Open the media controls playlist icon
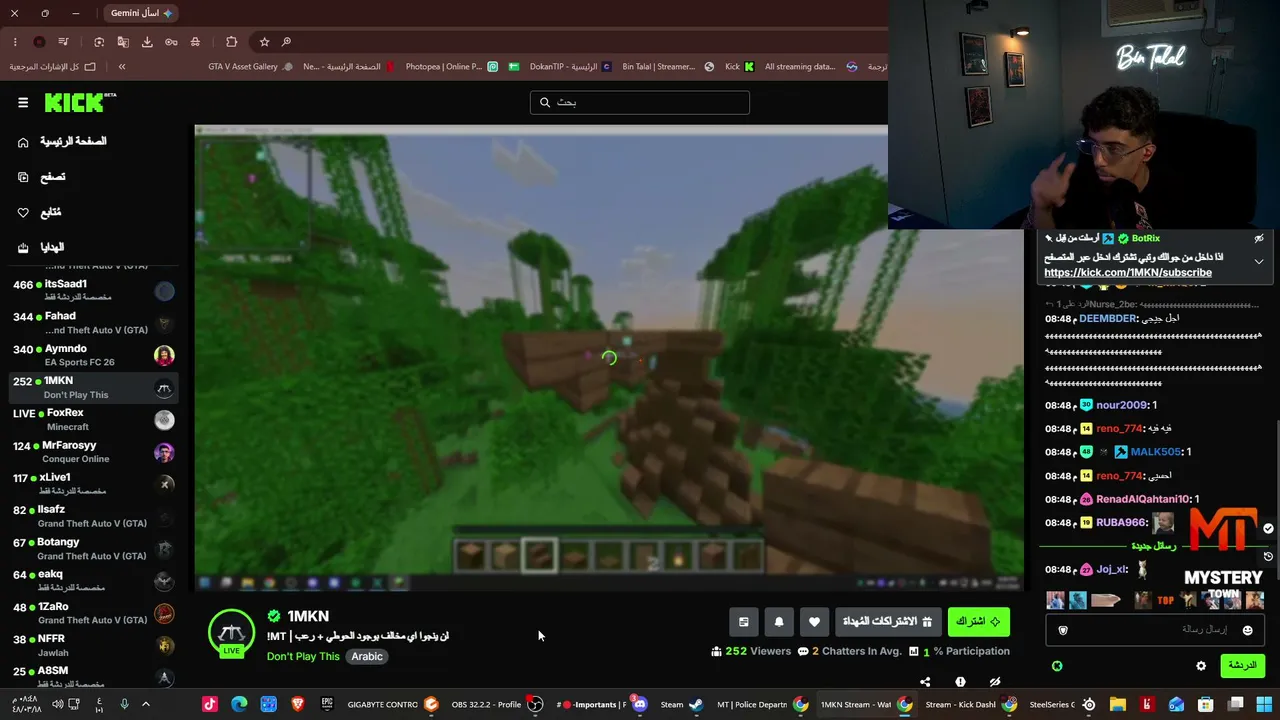Image resolution: width=1280 pixels, height=720 pixels. (63, 42)
